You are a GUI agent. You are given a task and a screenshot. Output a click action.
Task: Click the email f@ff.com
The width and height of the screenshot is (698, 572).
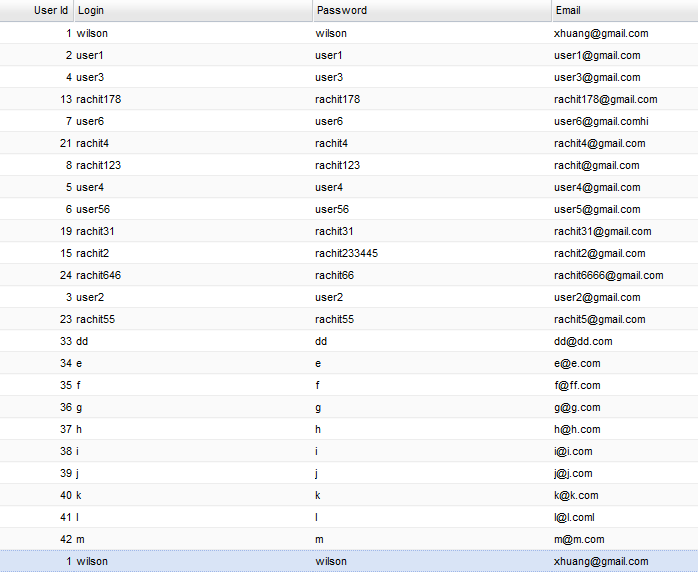(x=577, y=385)
